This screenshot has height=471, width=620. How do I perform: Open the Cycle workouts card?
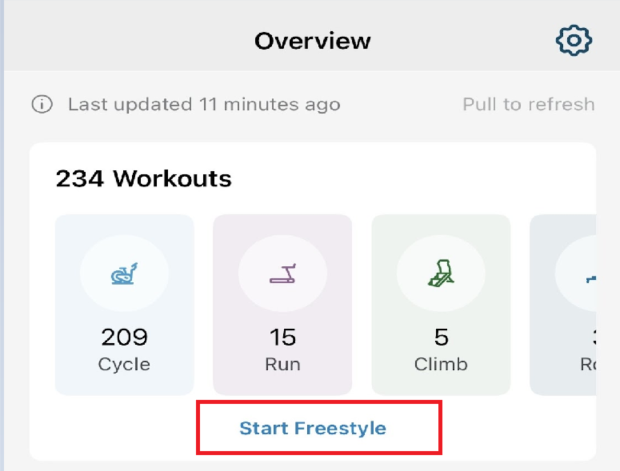[125, 305]
